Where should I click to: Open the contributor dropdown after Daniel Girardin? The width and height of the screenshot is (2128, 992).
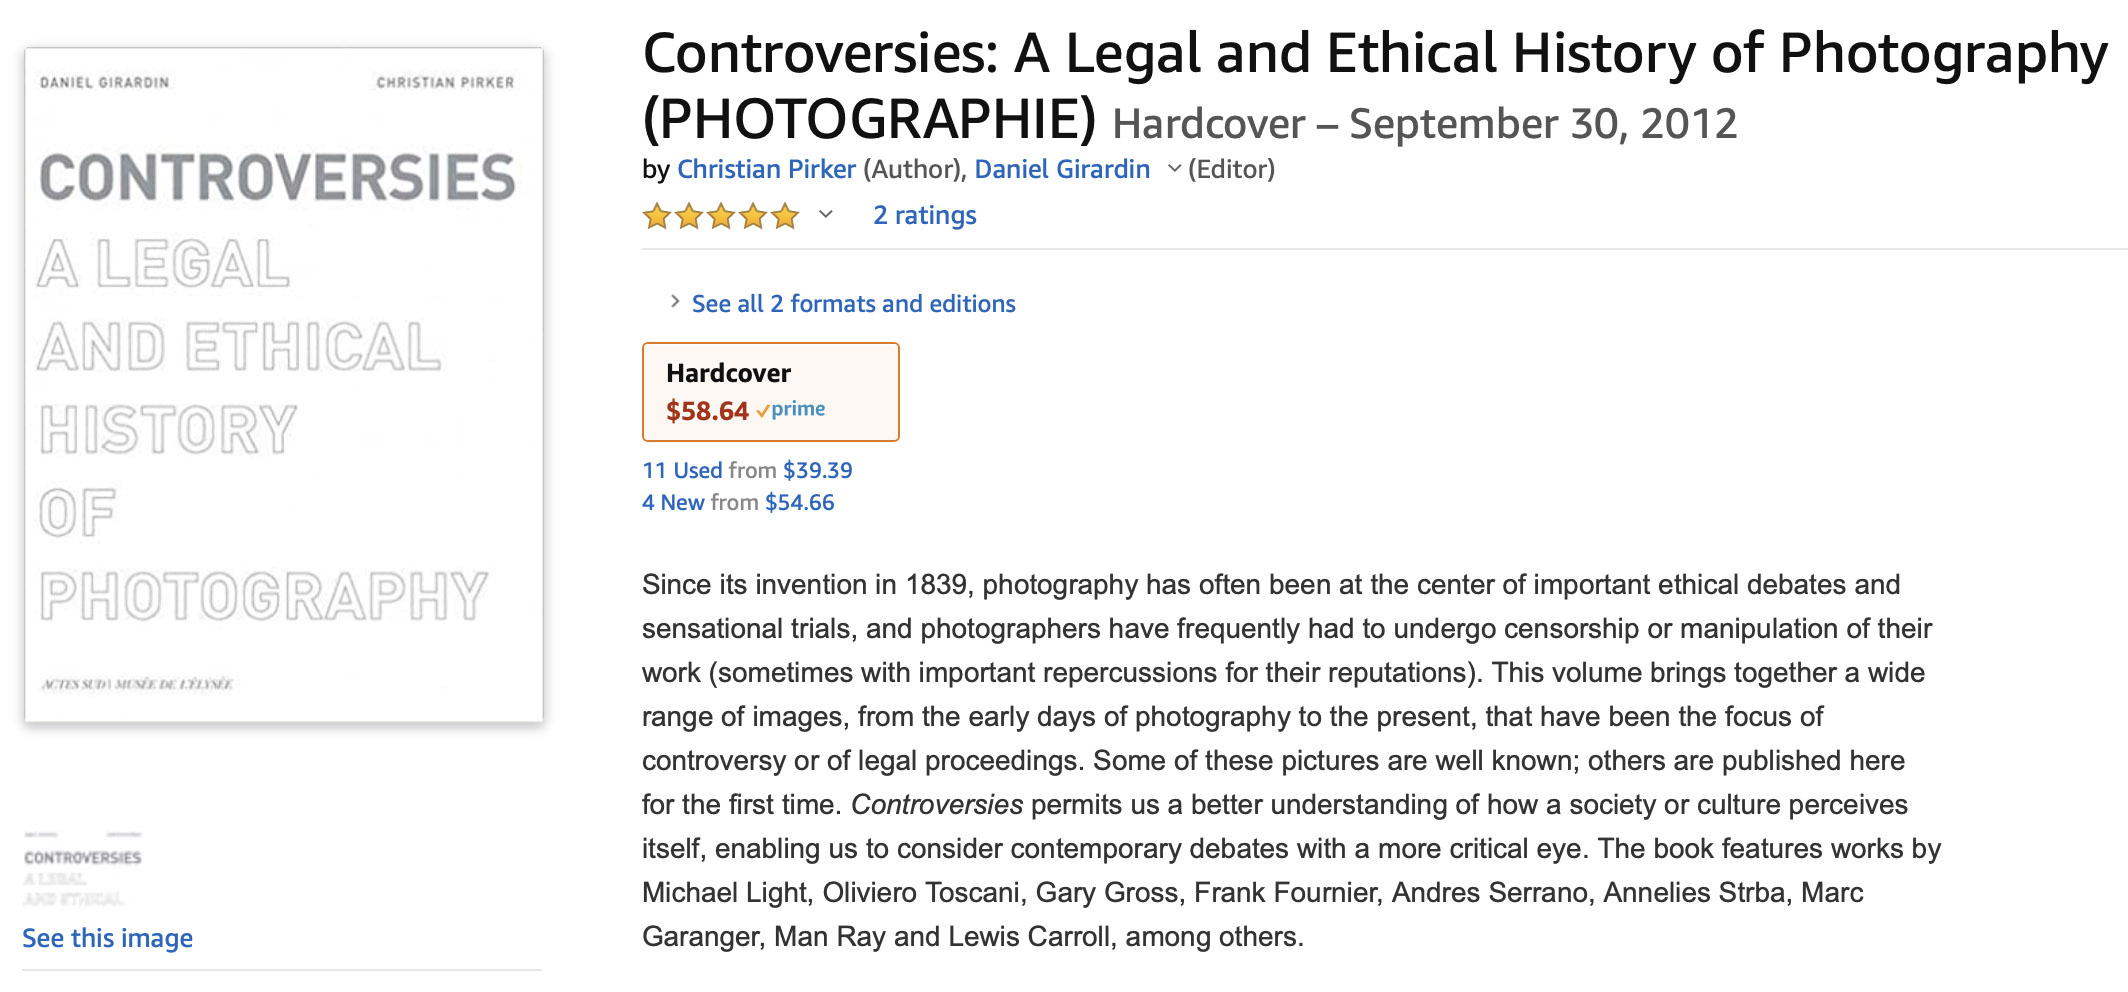1174,169
